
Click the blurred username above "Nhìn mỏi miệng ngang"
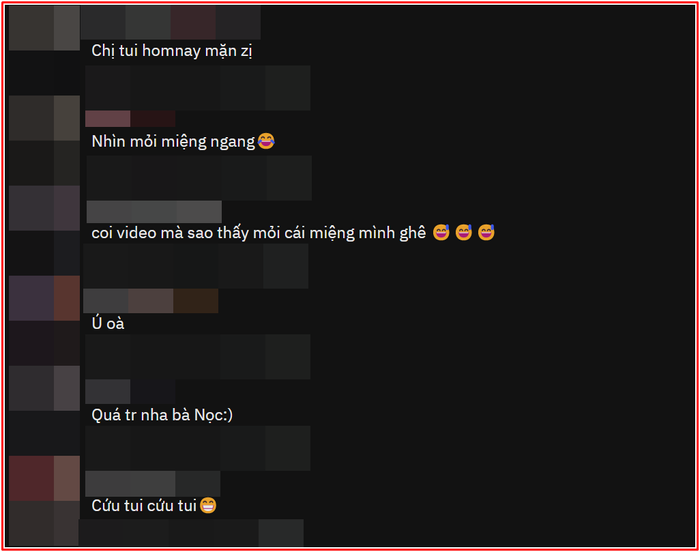pyautogui.click(x=130, y=119)
